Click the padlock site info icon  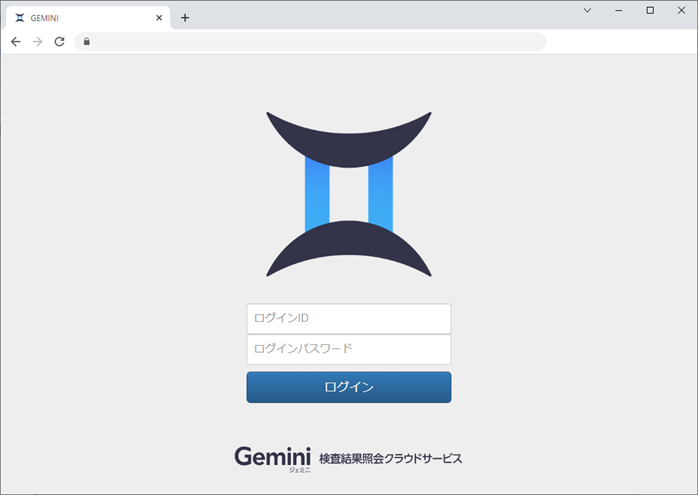point(87,41)
